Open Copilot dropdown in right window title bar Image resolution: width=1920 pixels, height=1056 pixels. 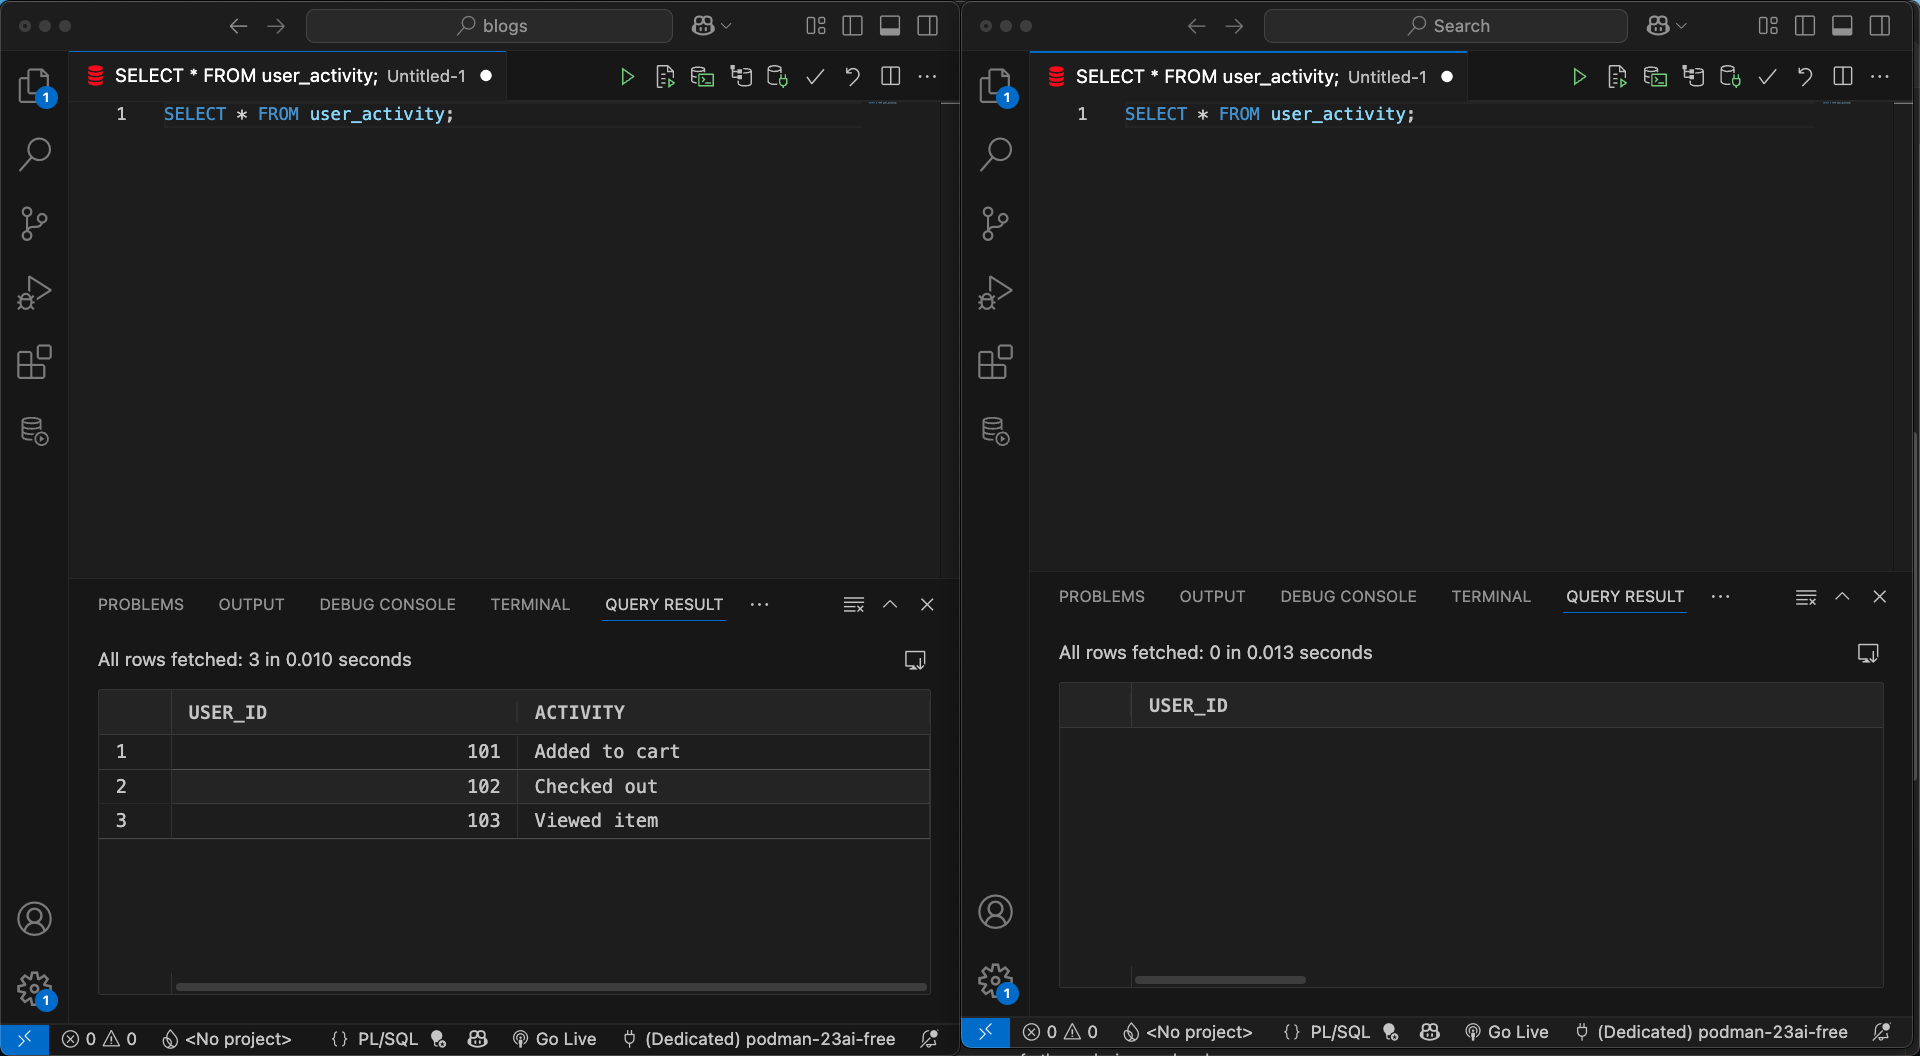click(x=1667, y=26)
